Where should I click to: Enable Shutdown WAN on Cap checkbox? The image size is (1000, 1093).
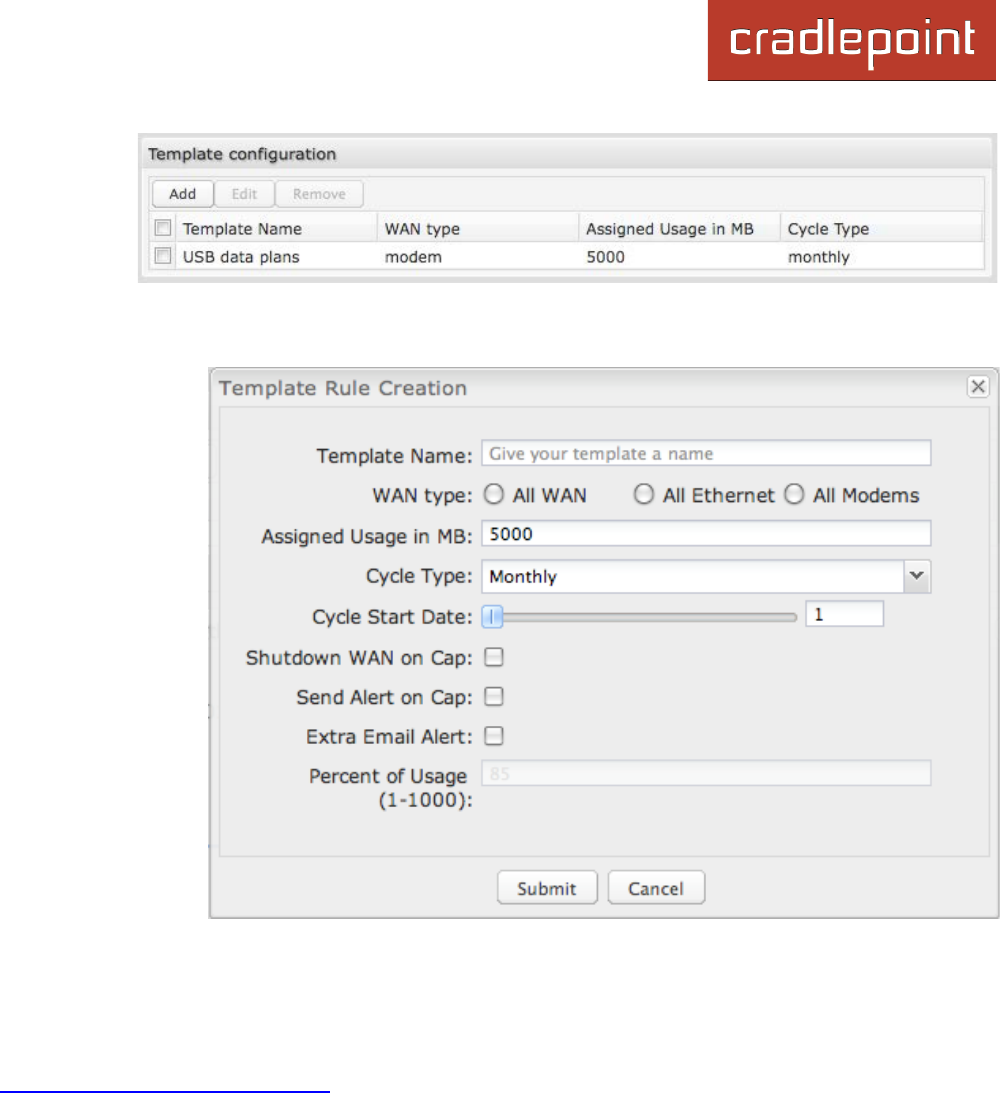pos(494,657)
